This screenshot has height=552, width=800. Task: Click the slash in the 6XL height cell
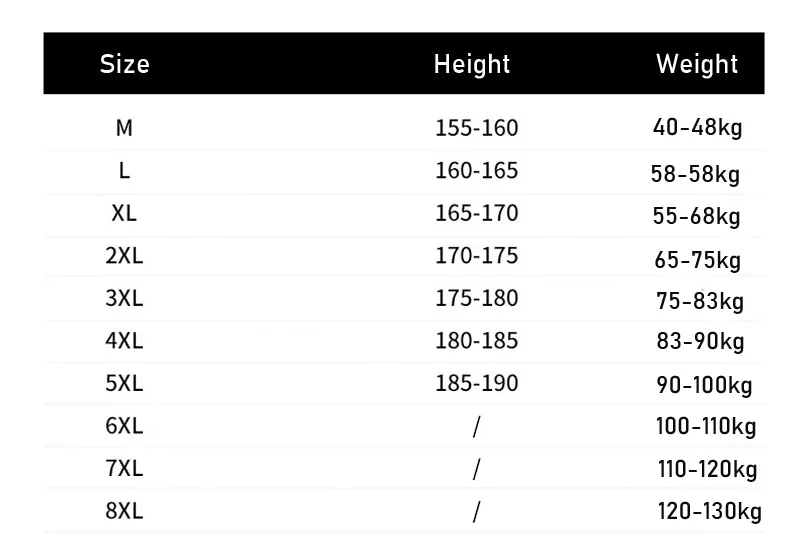[x=476, y=427]
